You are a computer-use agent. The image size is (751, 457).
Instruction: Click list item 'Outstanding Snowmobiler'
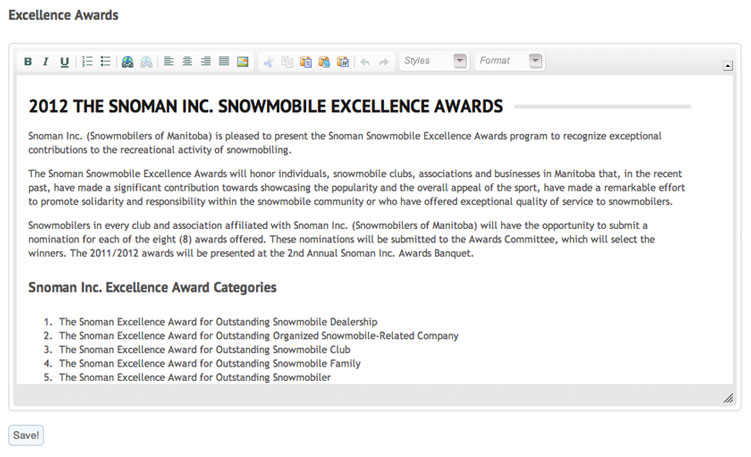click(x=195, y=377)
